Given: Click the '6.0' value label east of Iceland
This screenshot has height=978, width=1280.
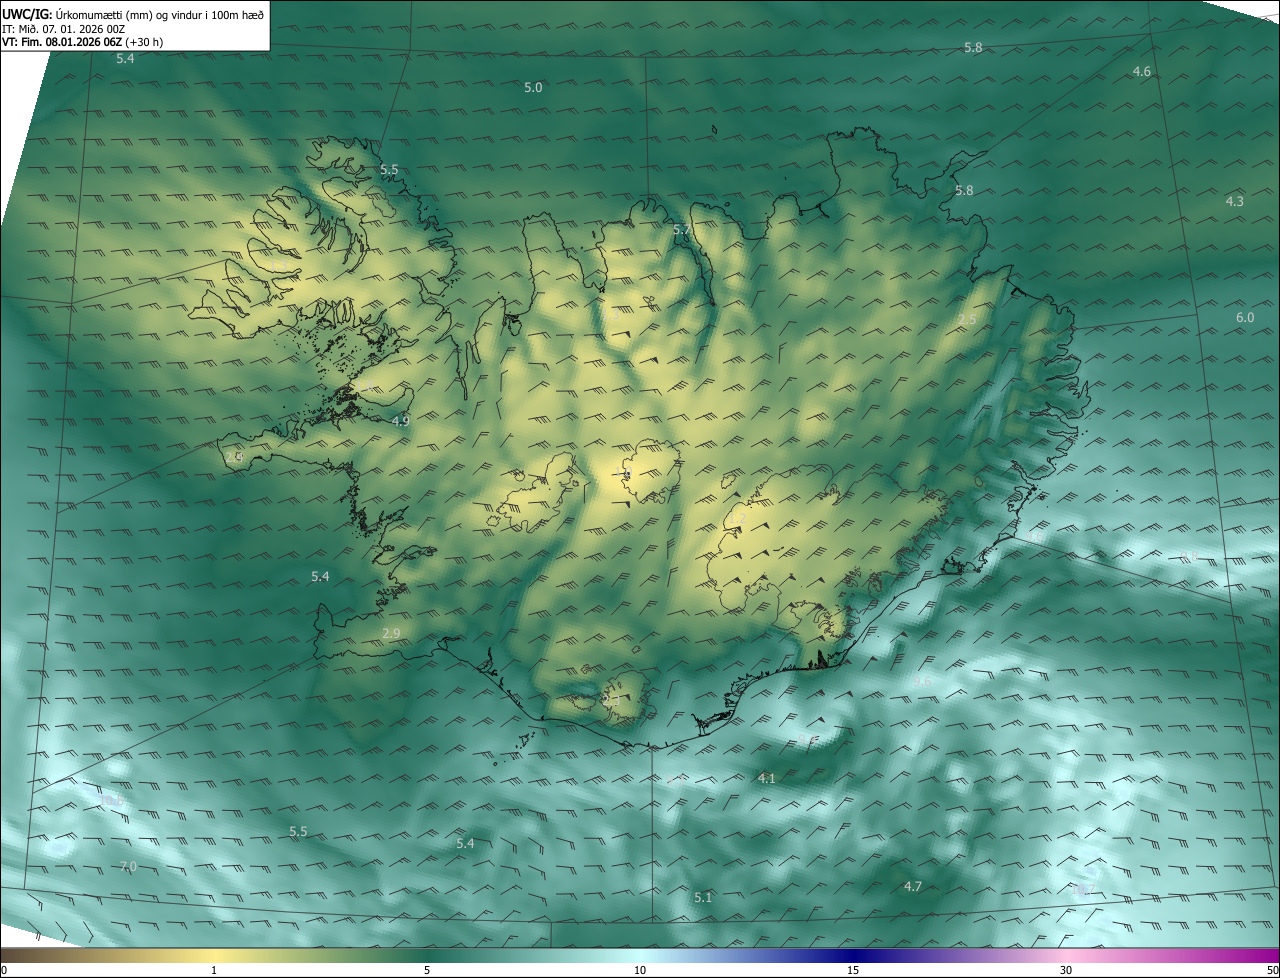Looking at the screenshot, I should coord(1245,318).
